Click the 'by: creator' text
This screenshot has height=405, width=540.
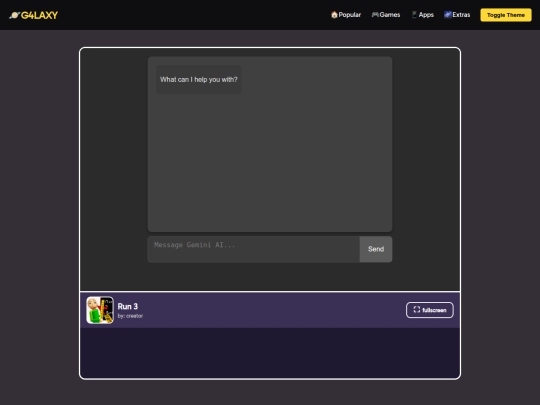pyautogui.click(x=130, y=316)
